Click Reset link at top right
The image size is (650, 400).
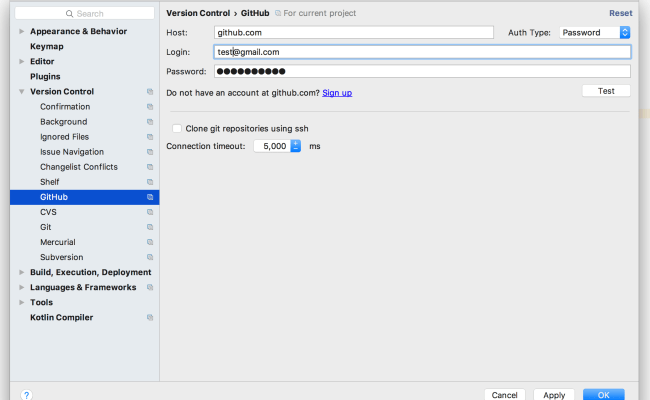click(621, 13)
